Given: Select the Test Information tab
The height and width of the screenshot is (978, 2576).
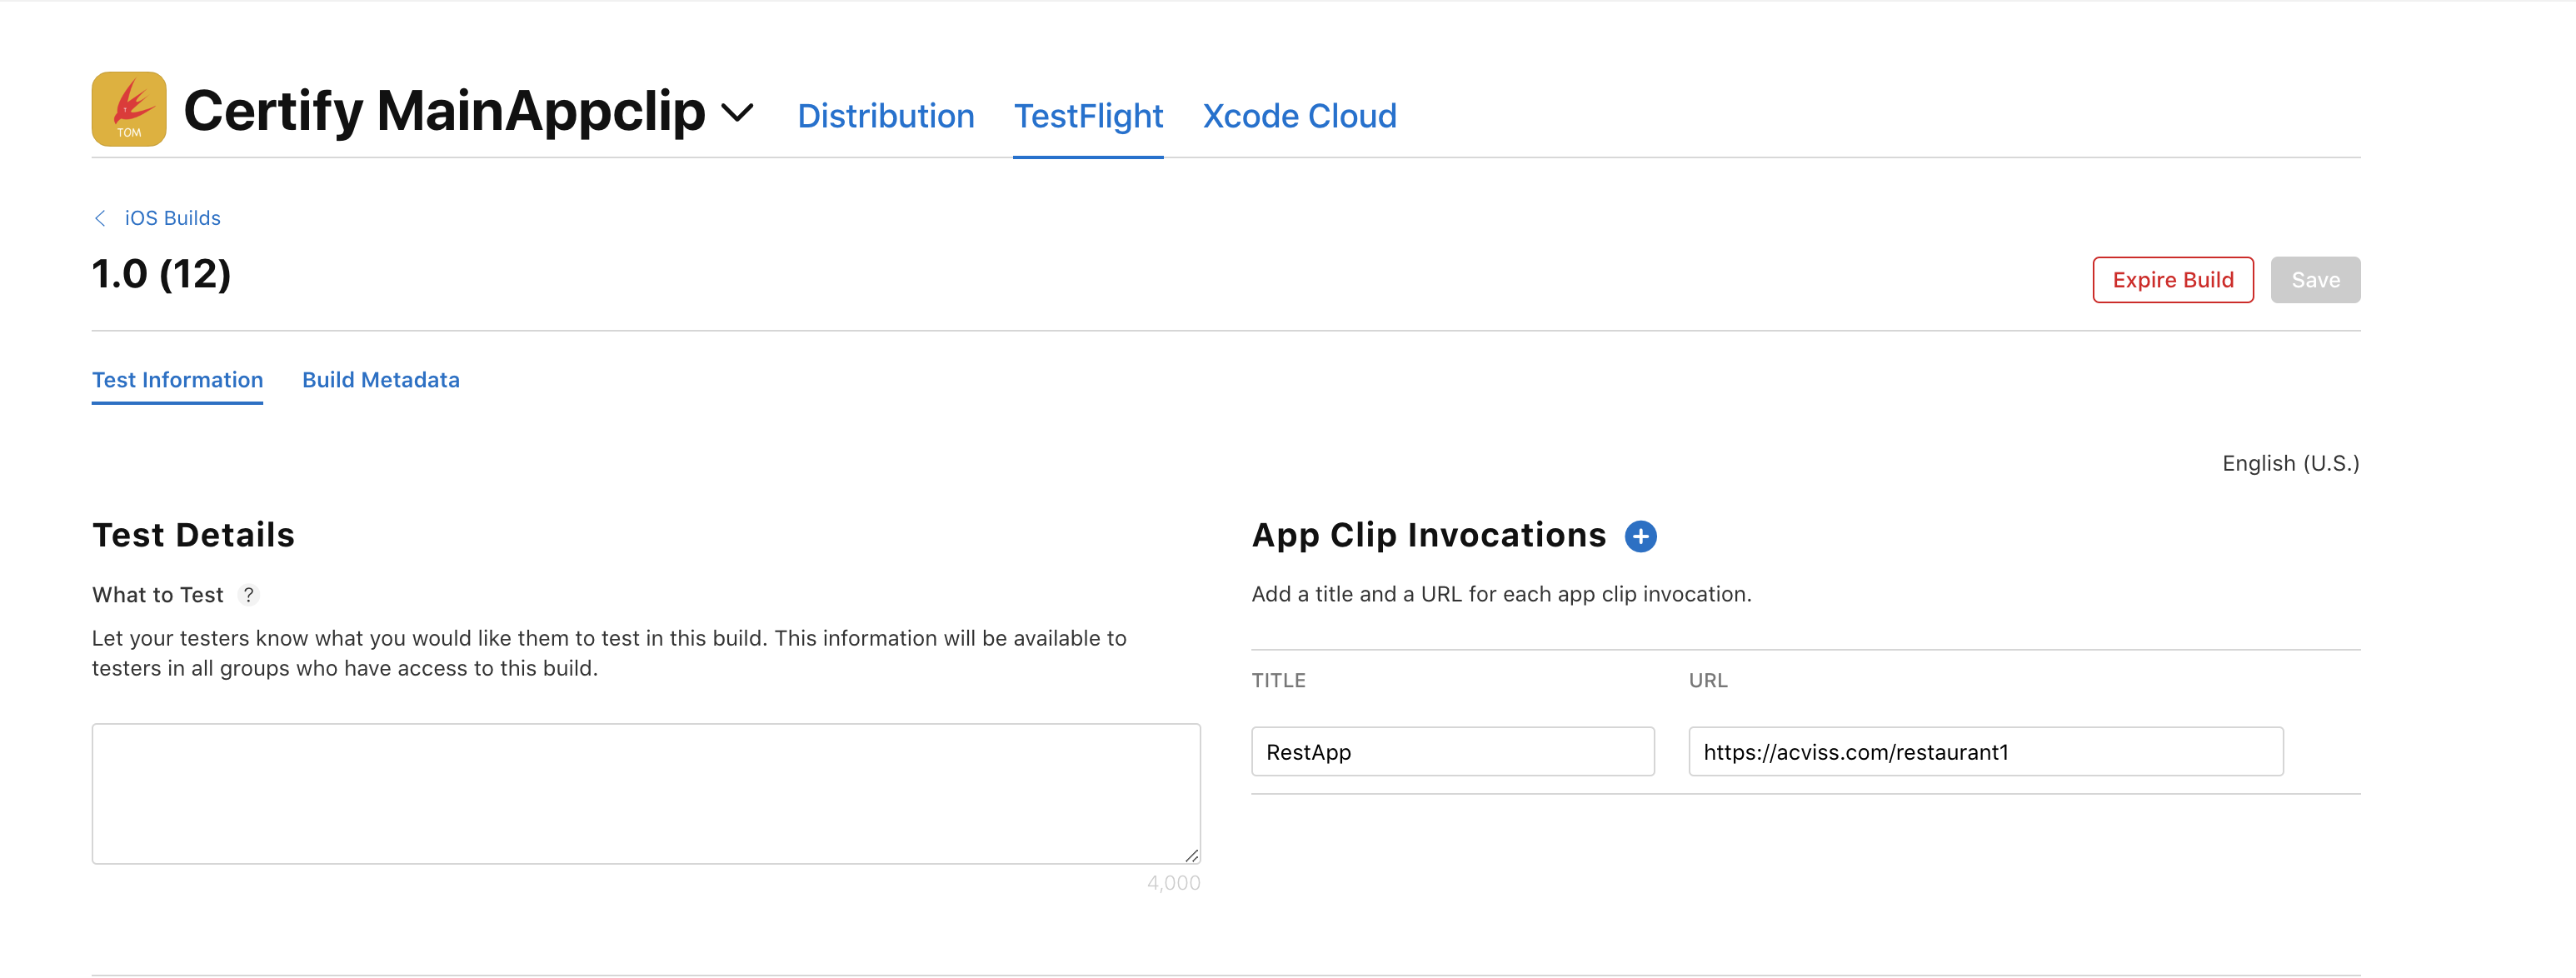Looking at the screenshot, I should tap(178, 380).
